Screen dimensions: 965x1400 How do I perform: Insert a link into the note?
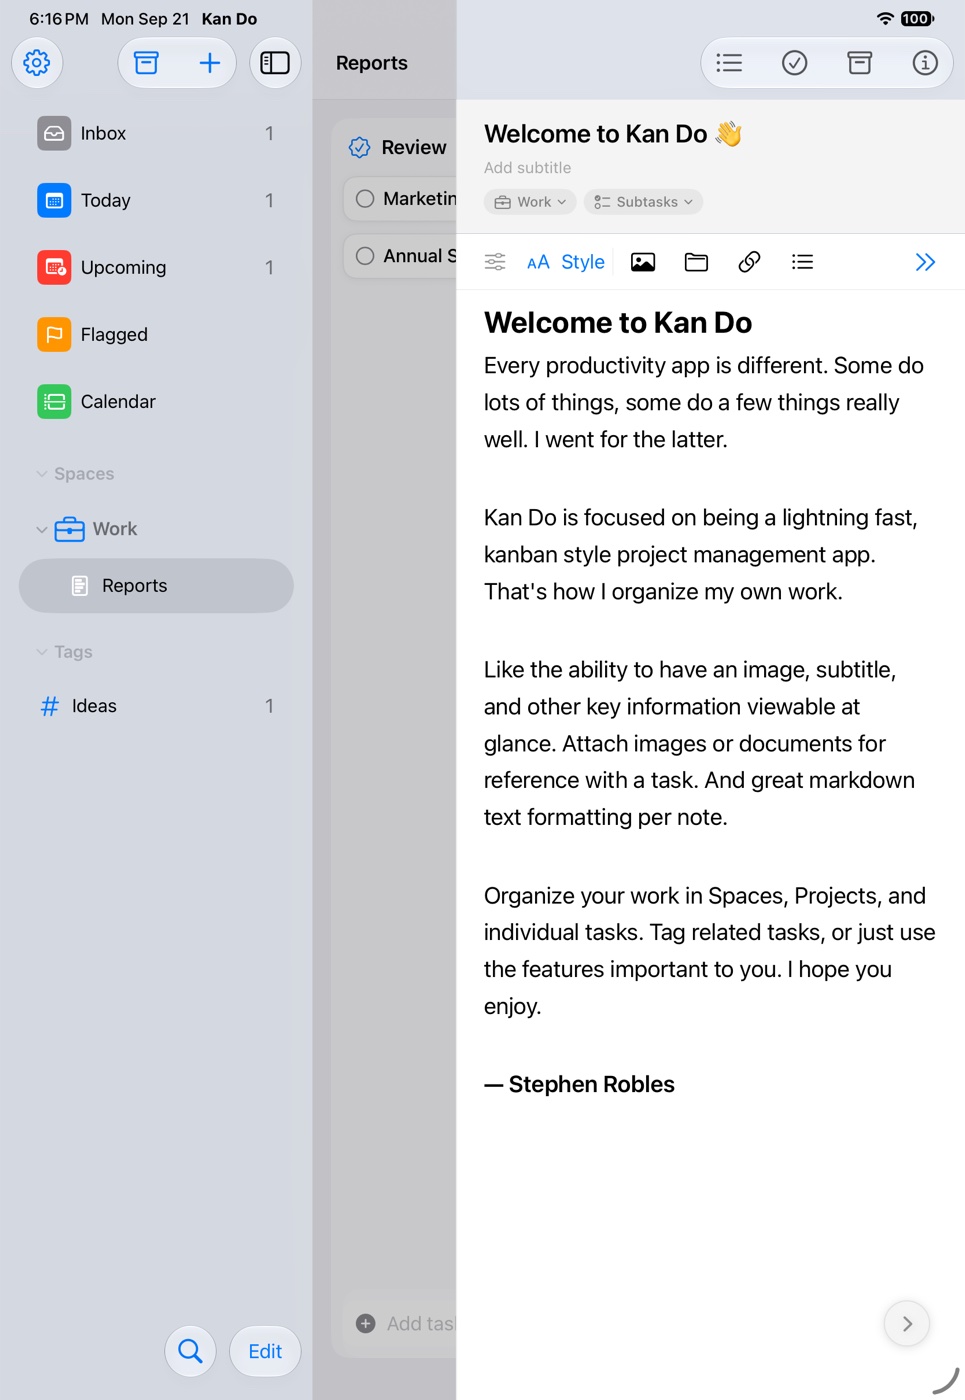749,262
